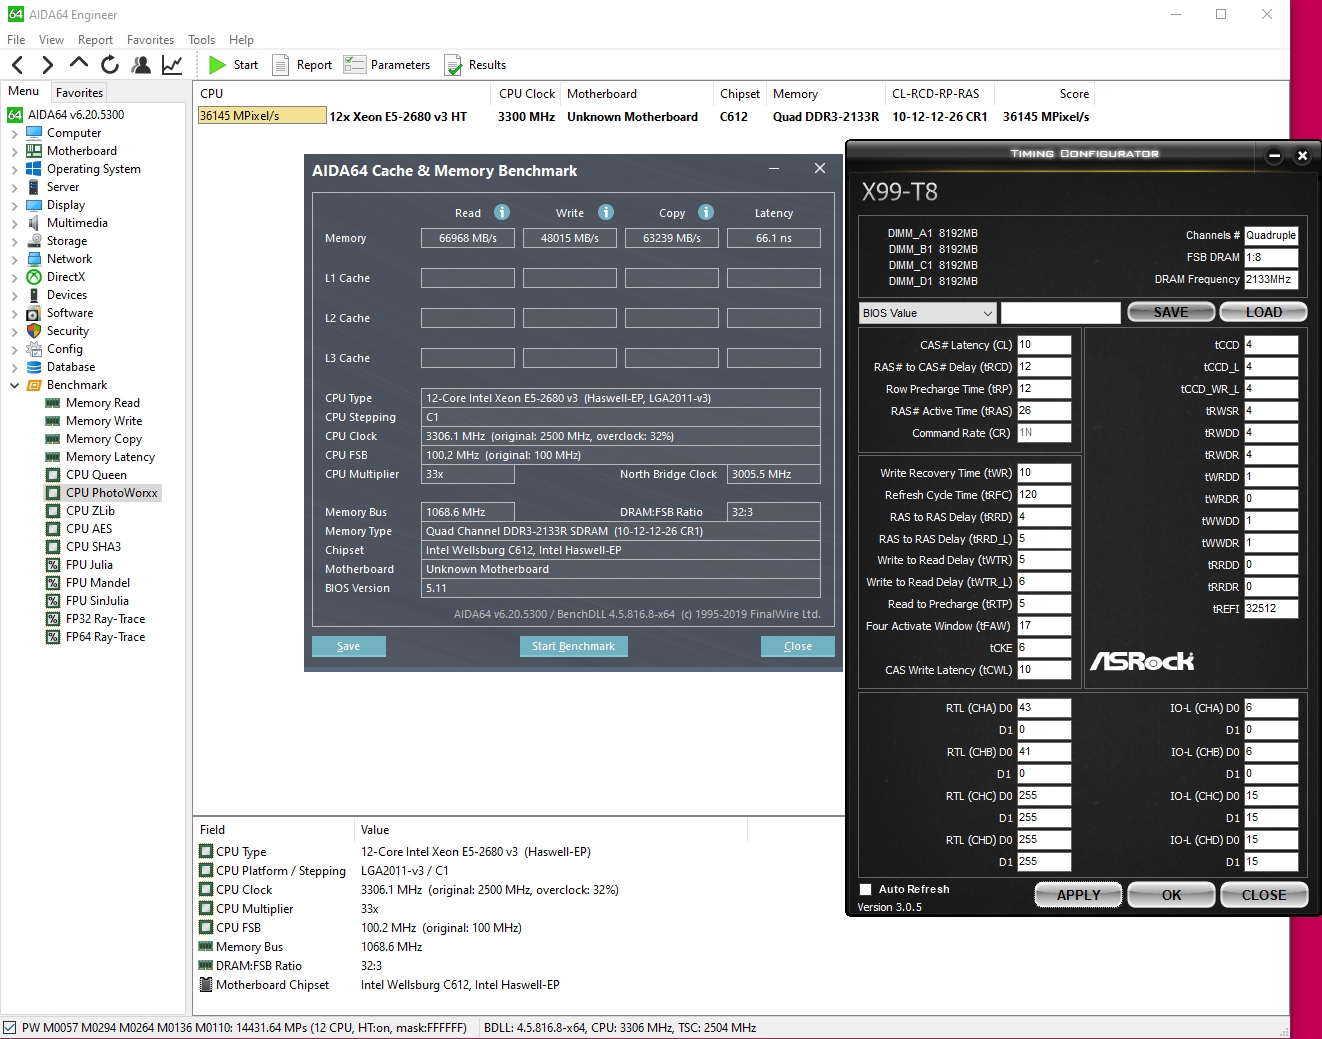This screenshot has height=1039, width=1322.
Task: Open the Parameters toolbar icon
Action: (354, 65)
